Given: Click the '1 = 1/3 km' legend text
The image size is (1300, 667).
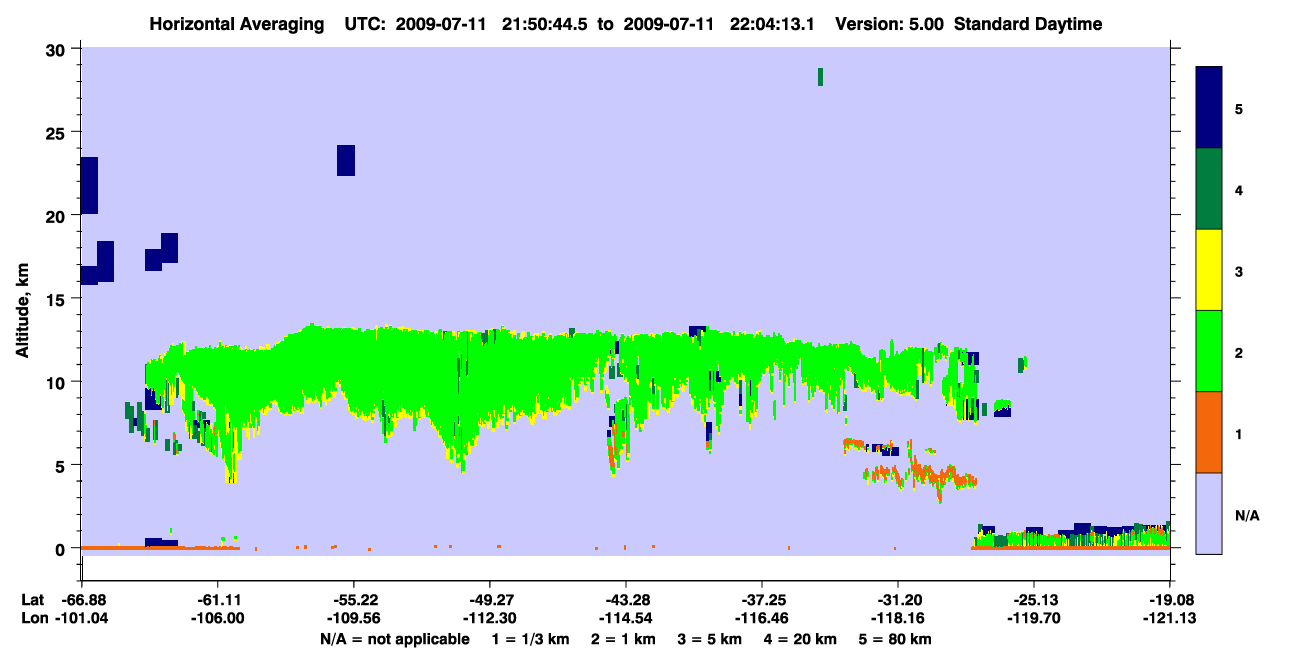Looking at the screenshot, I should [x=531, y=639].
